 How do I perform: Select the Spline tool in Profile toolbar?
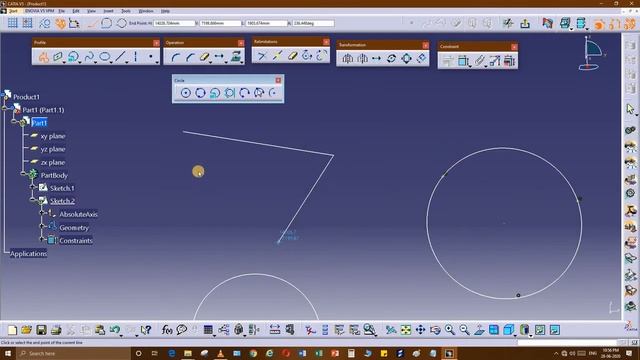[89, 57]
